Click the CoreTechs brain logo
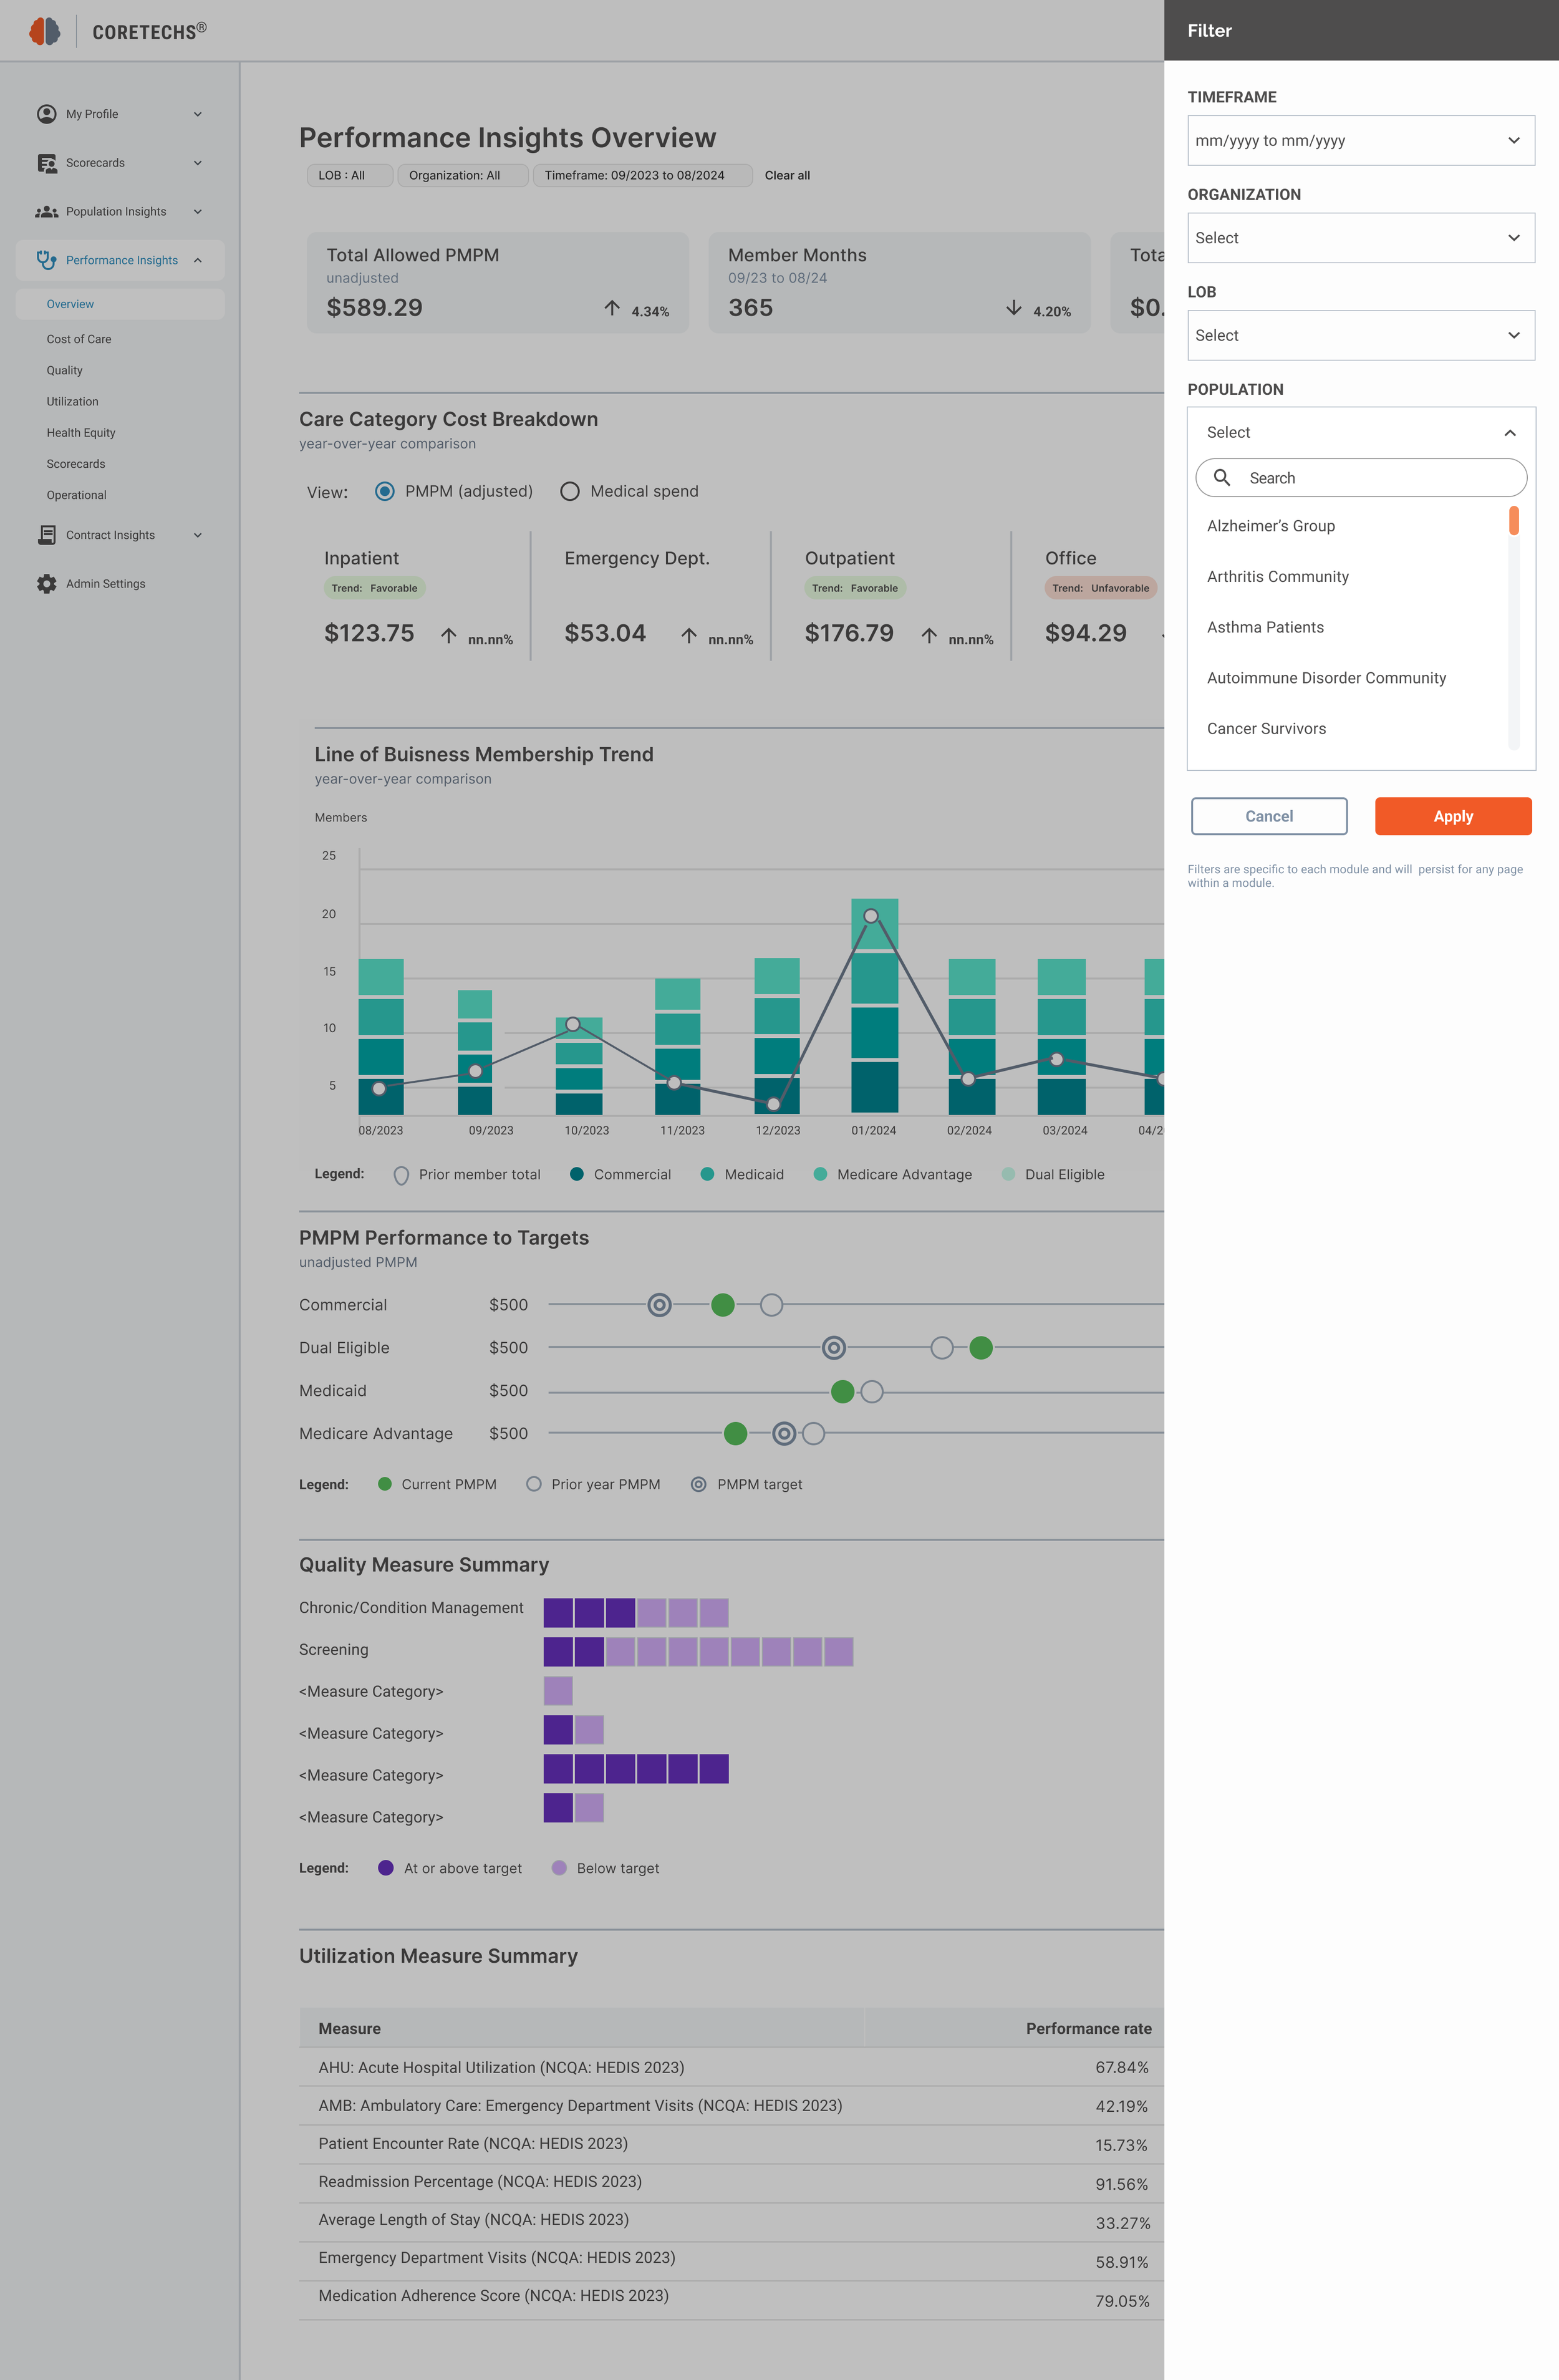The height and width of the screenshot is (2380, 1559). click(44, 31)
